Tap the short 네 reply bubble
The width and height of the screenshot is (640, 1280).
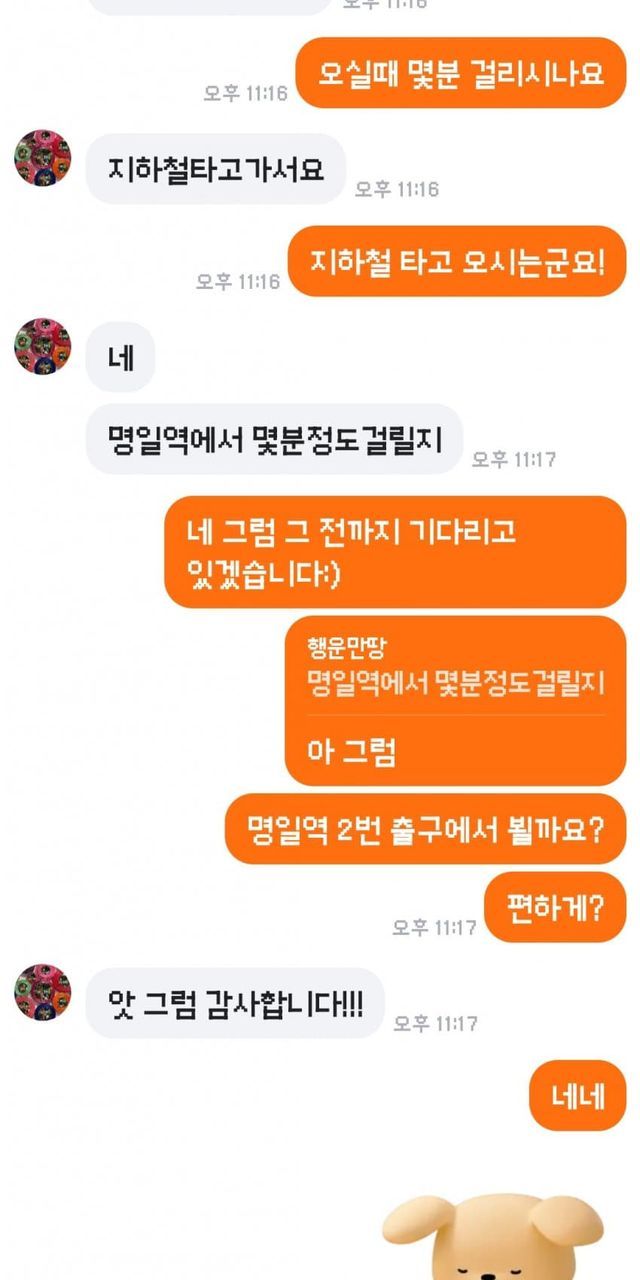coord(120,357)
